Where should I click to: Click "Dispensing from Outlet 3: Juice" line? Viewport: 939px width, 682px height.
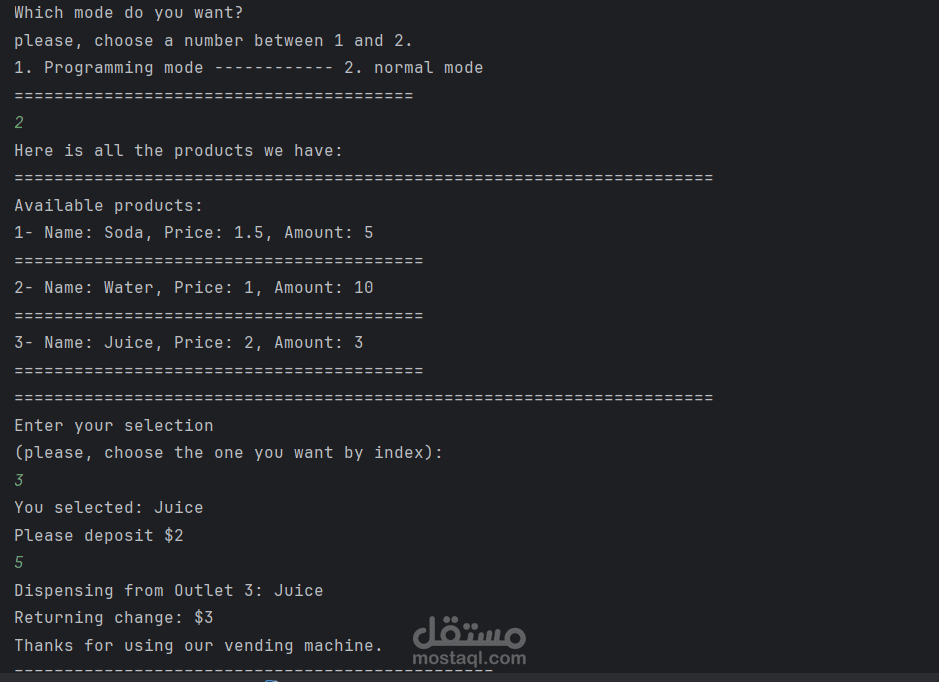point(168,591)
